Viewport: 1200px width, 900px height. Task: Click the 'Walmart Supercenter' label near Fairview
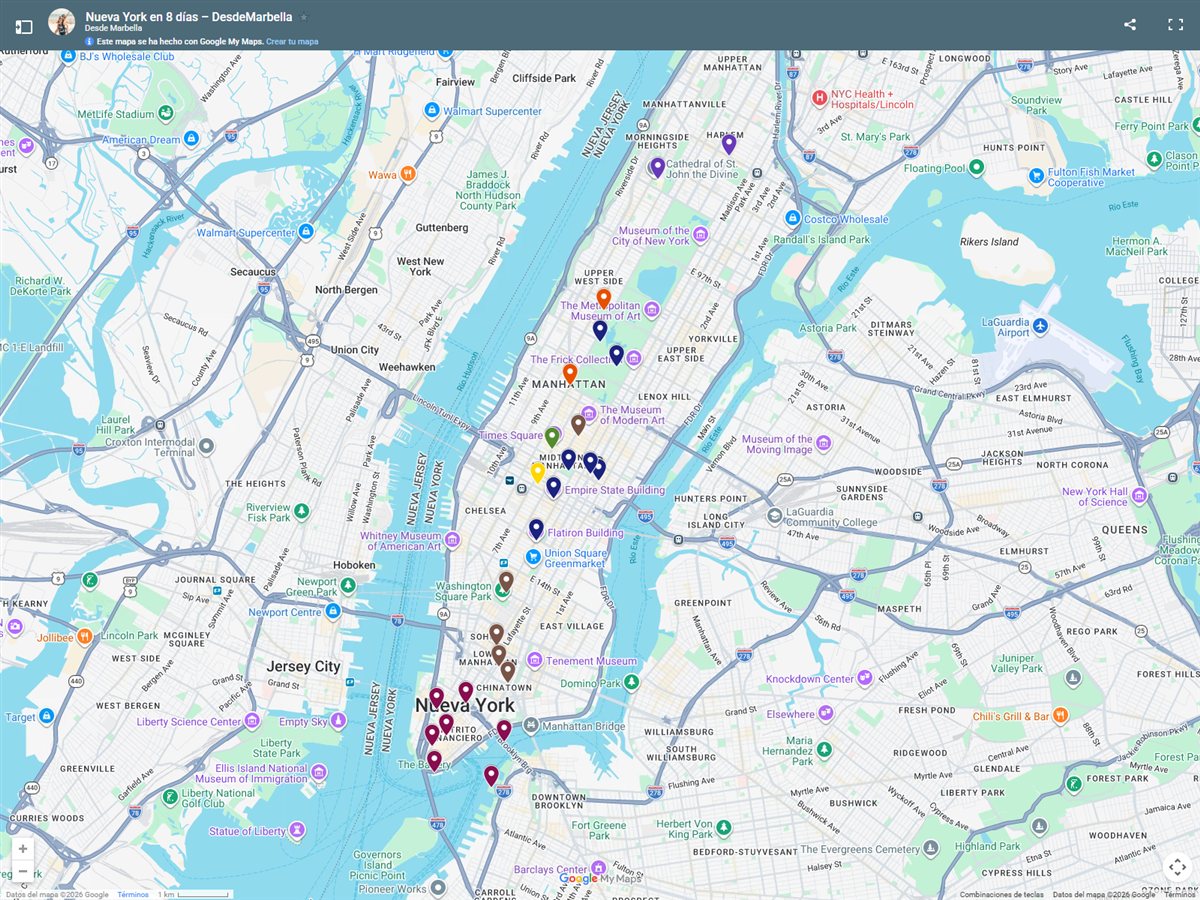pos(492,111)
